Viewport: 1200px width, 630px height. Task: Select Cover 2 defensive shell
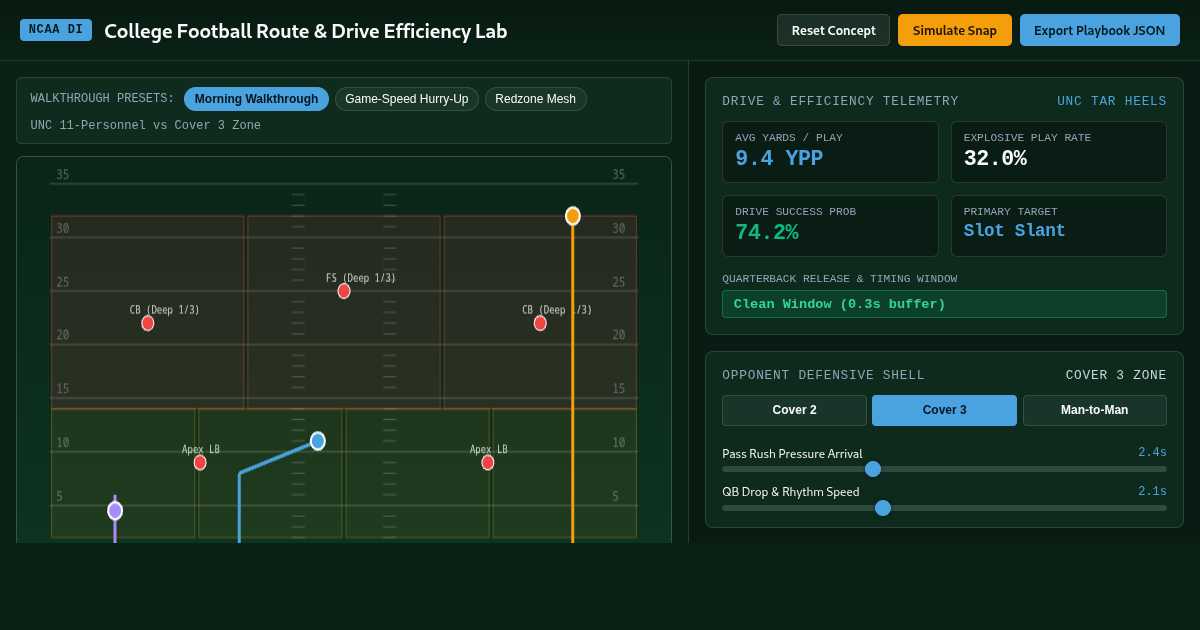pyautogui.click(x=794, y=410)
